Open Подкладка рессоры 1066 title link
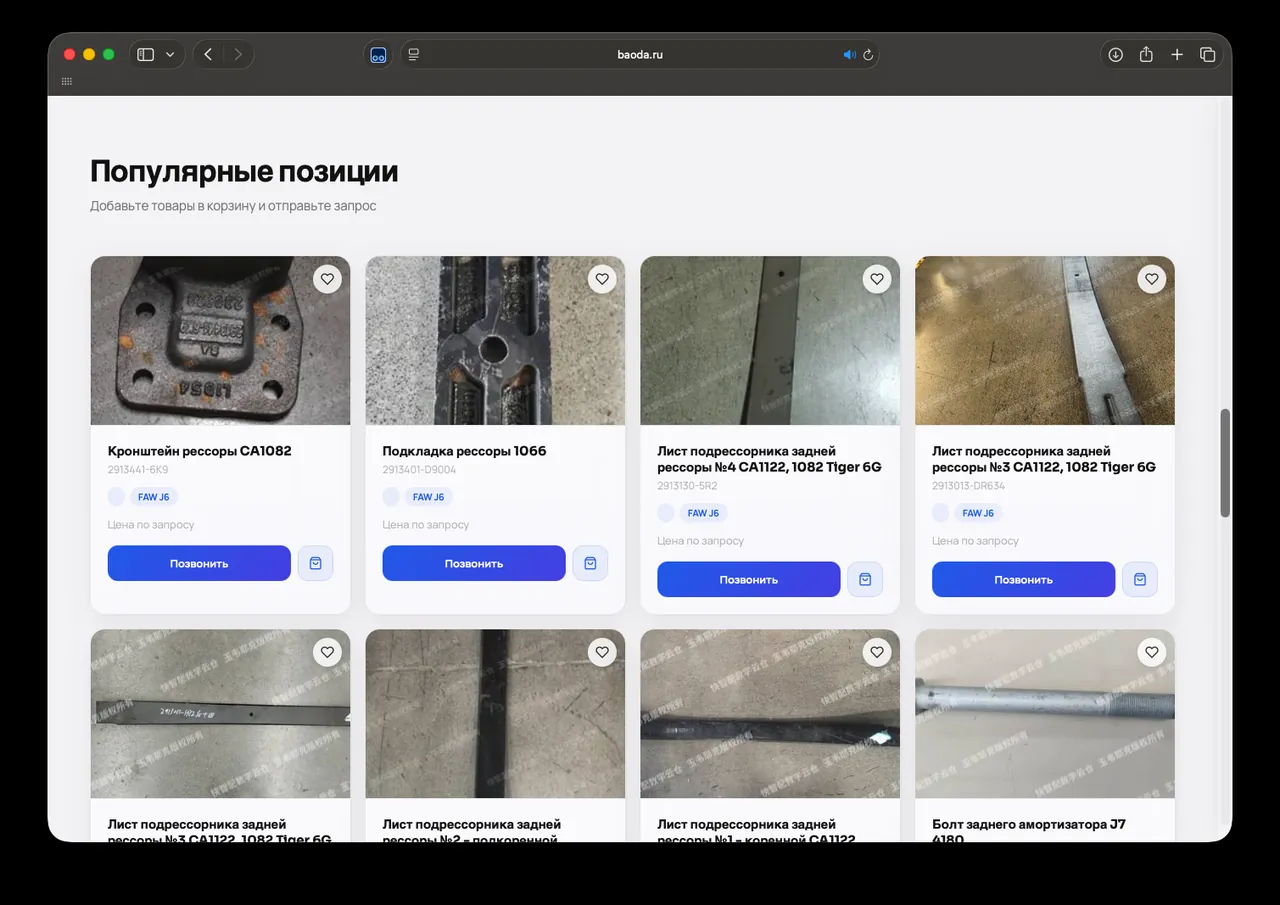 [x=465, y=451]
